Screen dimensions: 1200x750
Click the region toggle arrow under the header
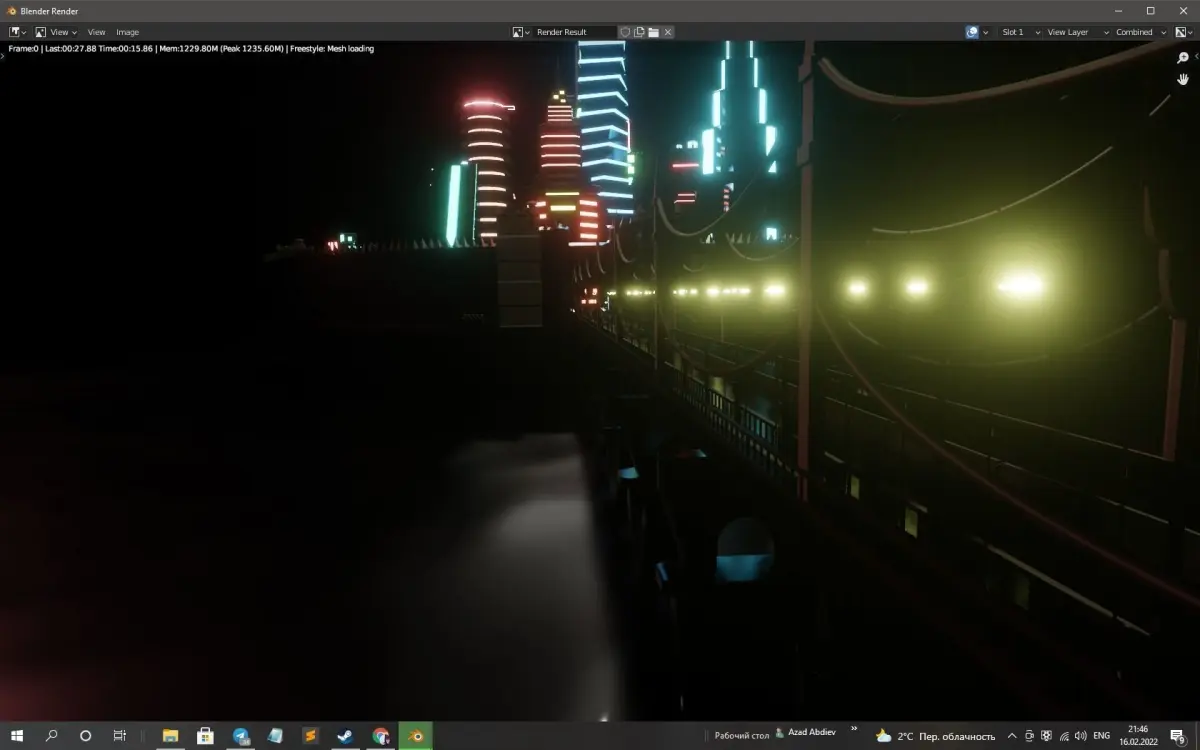(3, 57)
